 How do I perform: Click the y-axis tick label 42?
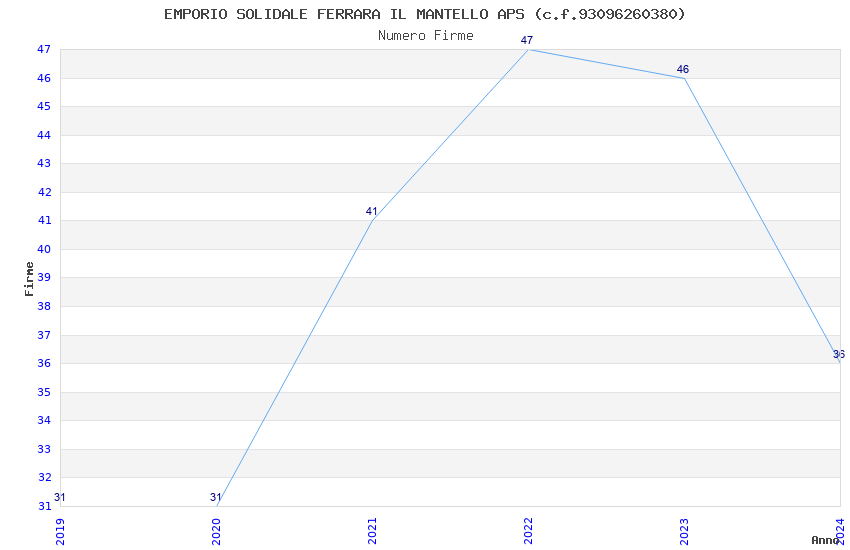pyautogui.click(x=44, y=192)
